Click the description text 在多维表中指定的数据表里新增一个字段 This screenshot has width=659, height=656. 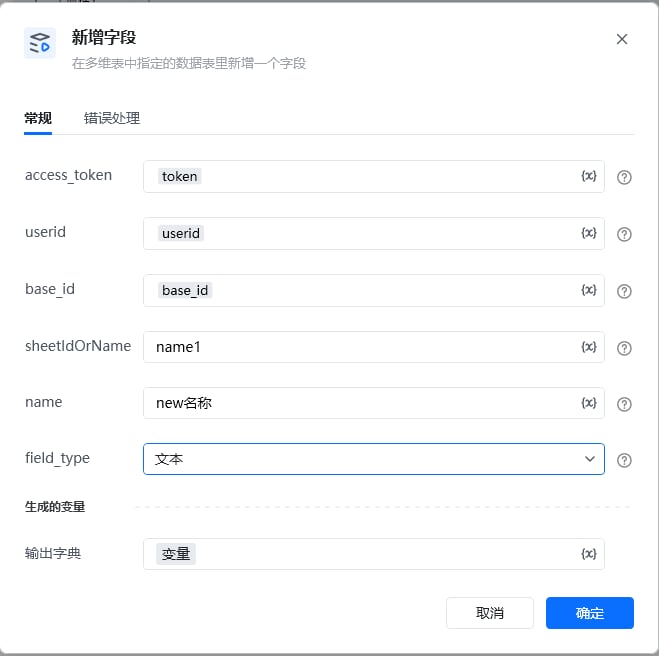[x=189, y=63]
